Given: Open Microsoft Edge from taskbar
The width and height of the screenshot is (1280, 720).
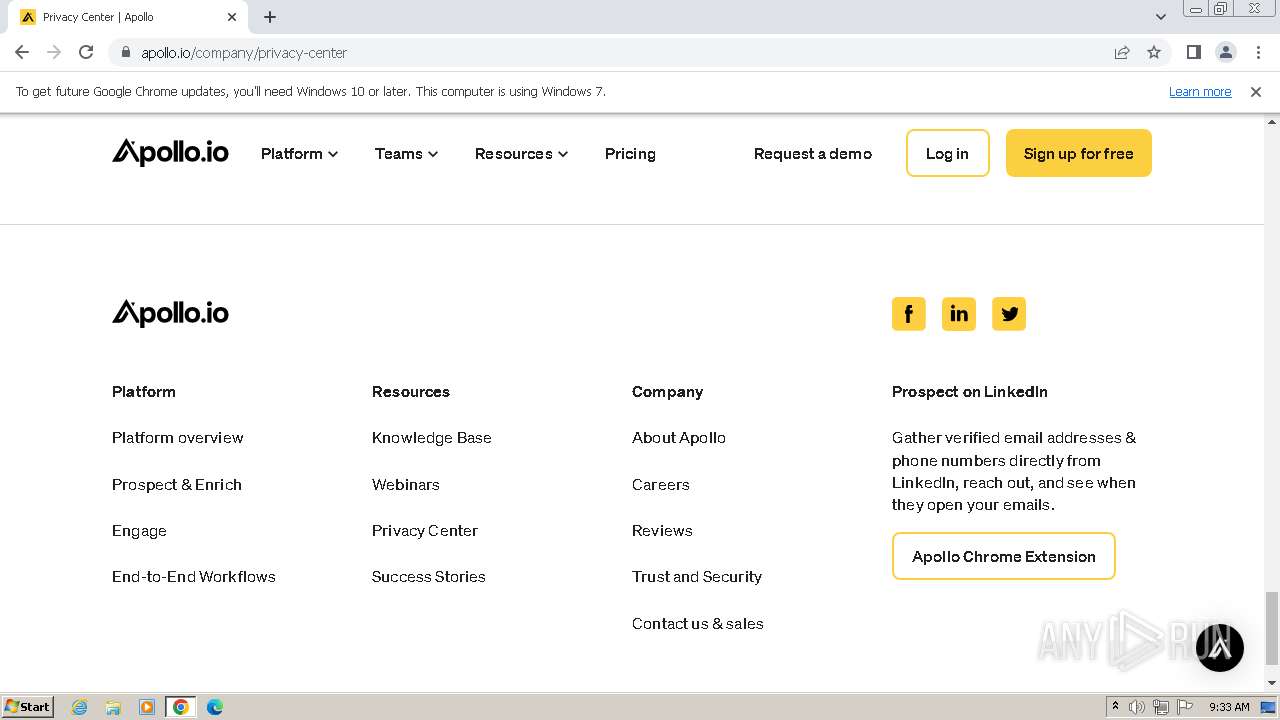Looking at the screenshot, I should (215, 707).
